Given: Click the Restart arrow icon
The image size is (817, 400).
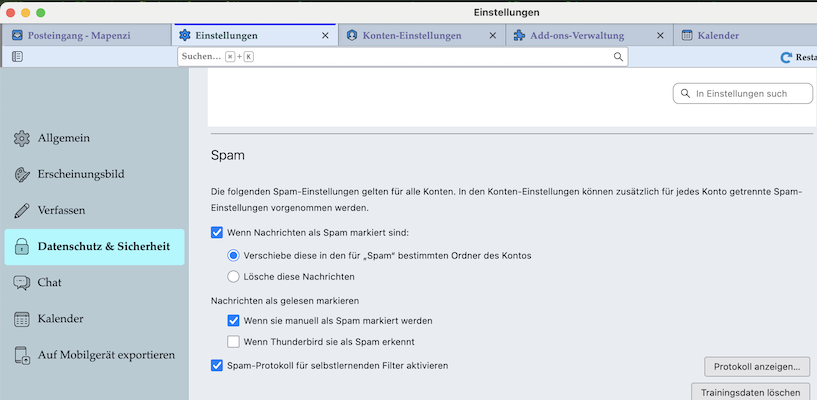Looking at the screenshot, I should [786, 57].
